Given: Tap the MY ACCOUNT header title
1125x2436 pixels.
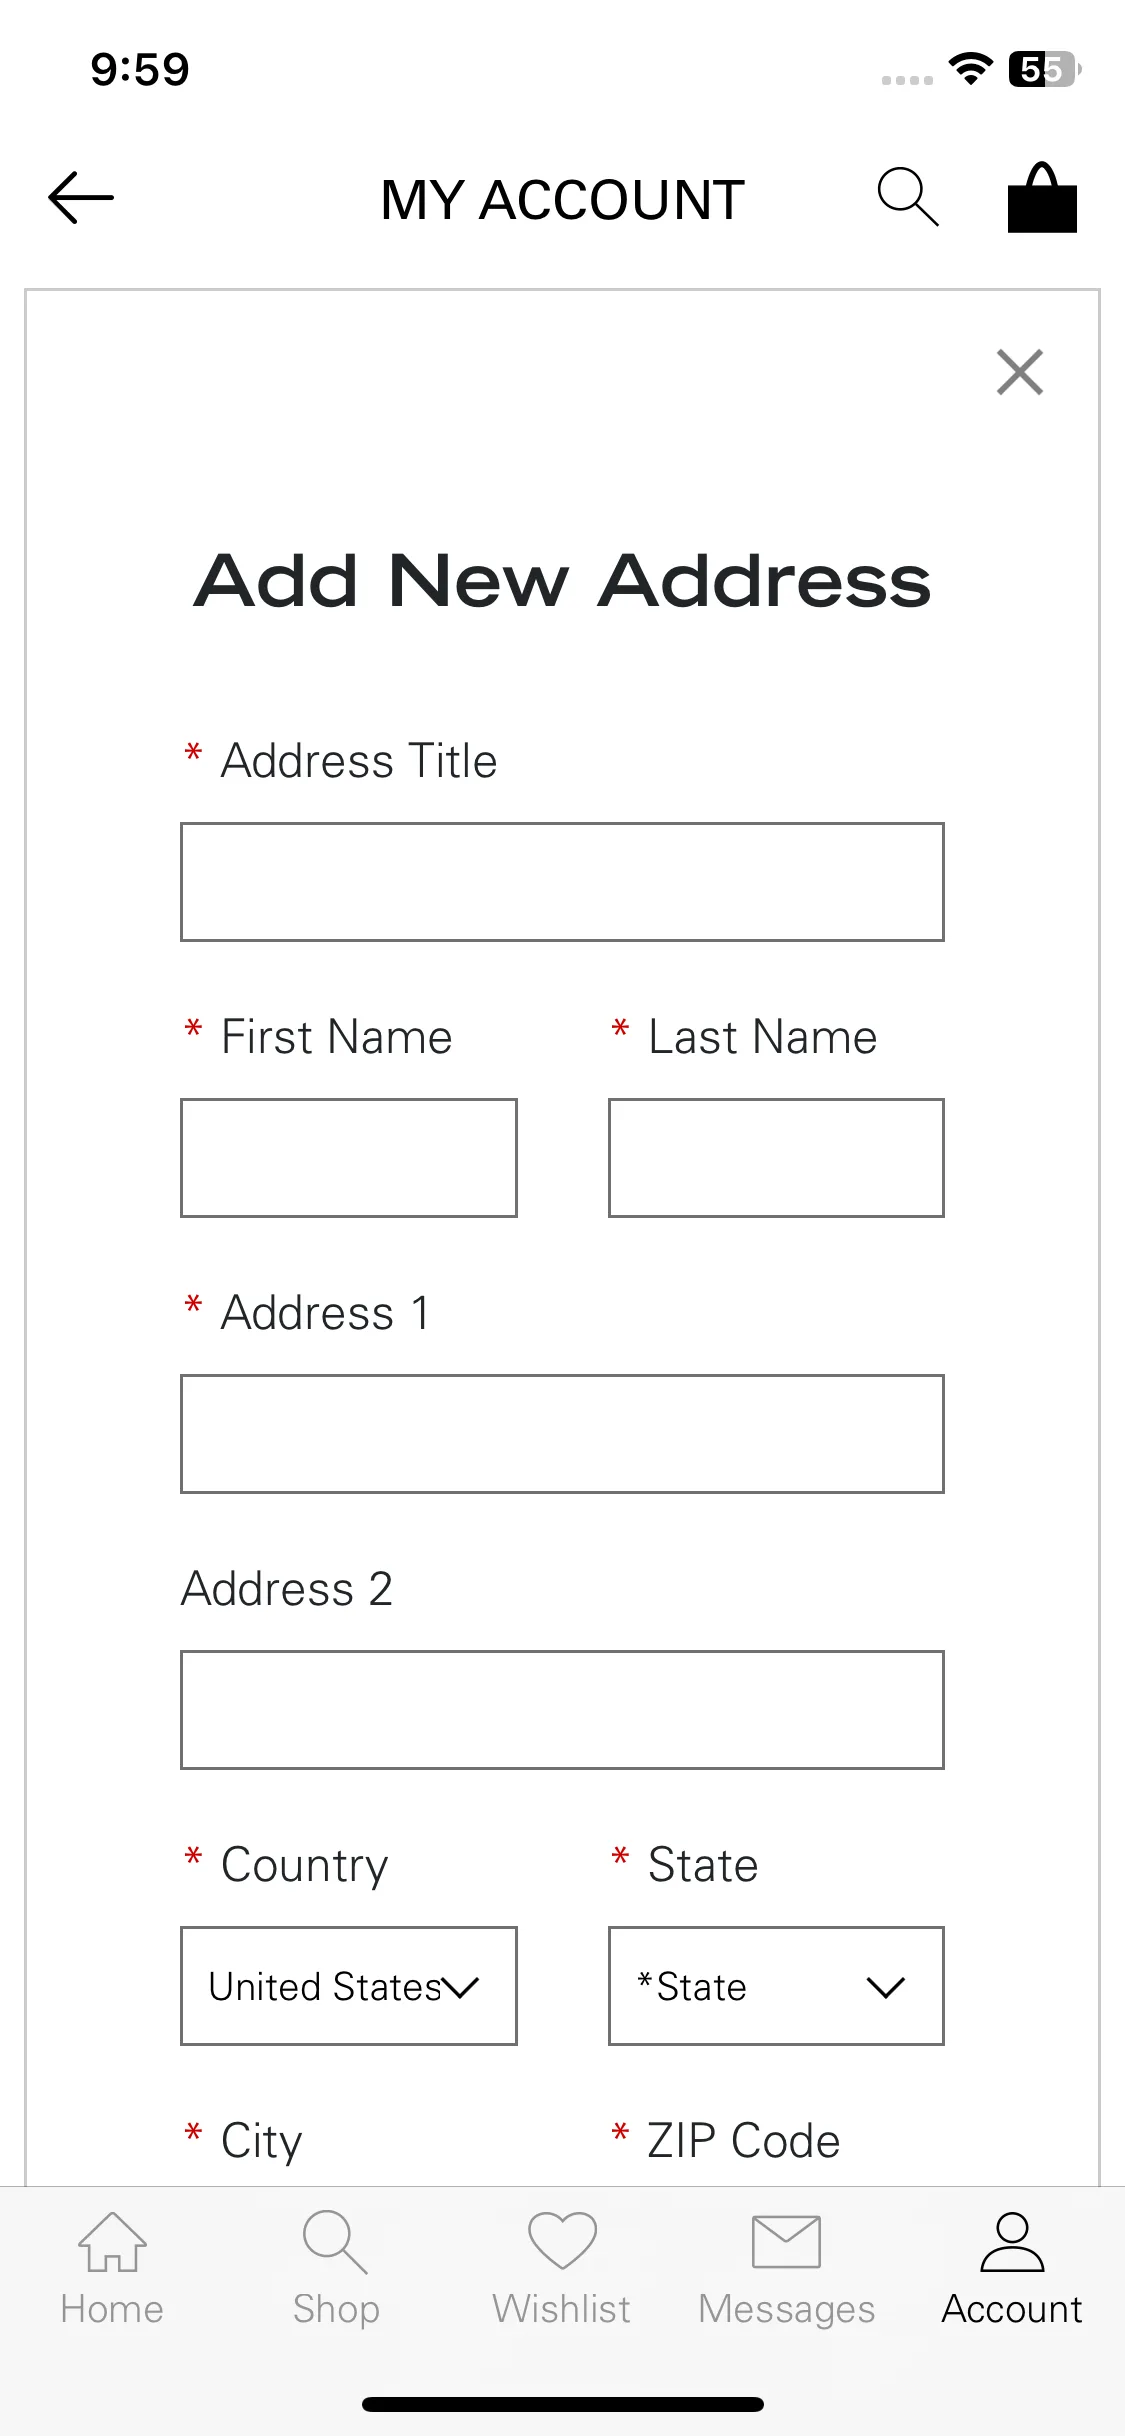Looking at the screenshot, I should coord(562,200).
